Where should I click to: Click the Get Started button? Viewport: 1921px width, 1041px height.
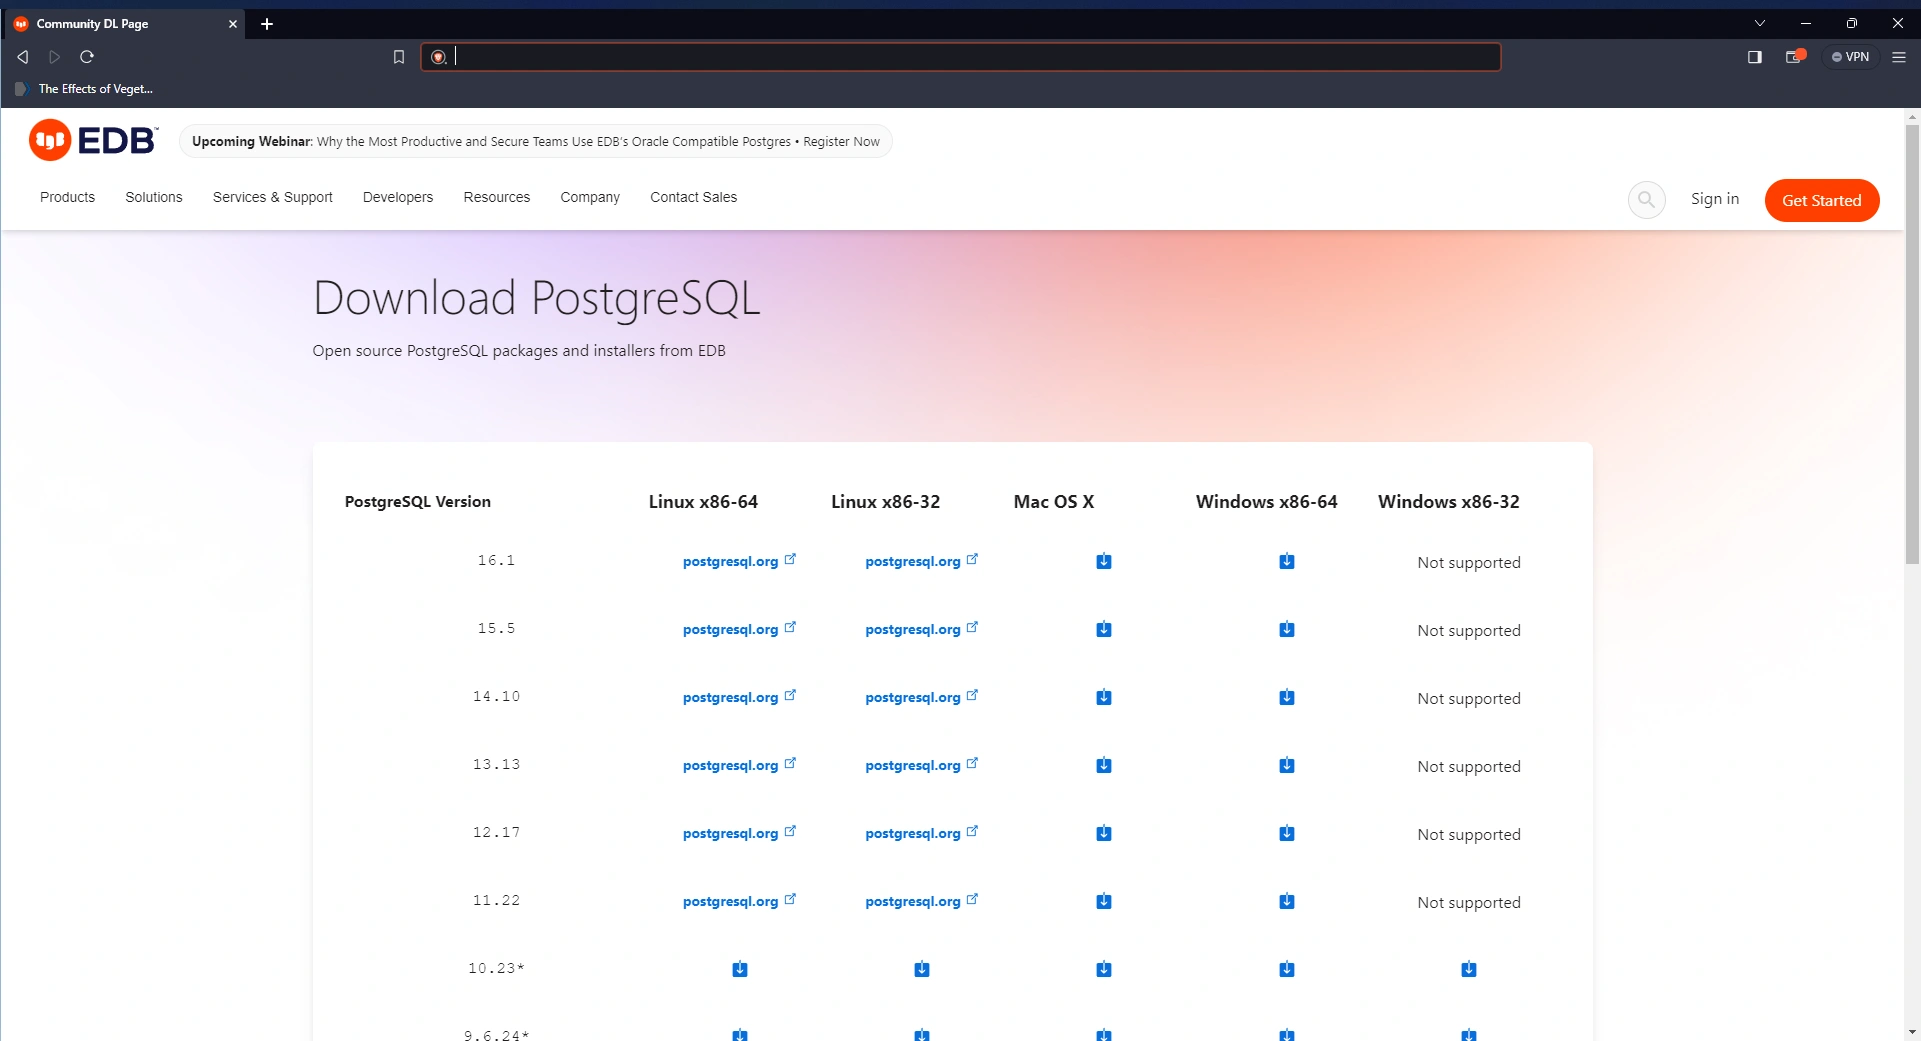(1821, 200)
